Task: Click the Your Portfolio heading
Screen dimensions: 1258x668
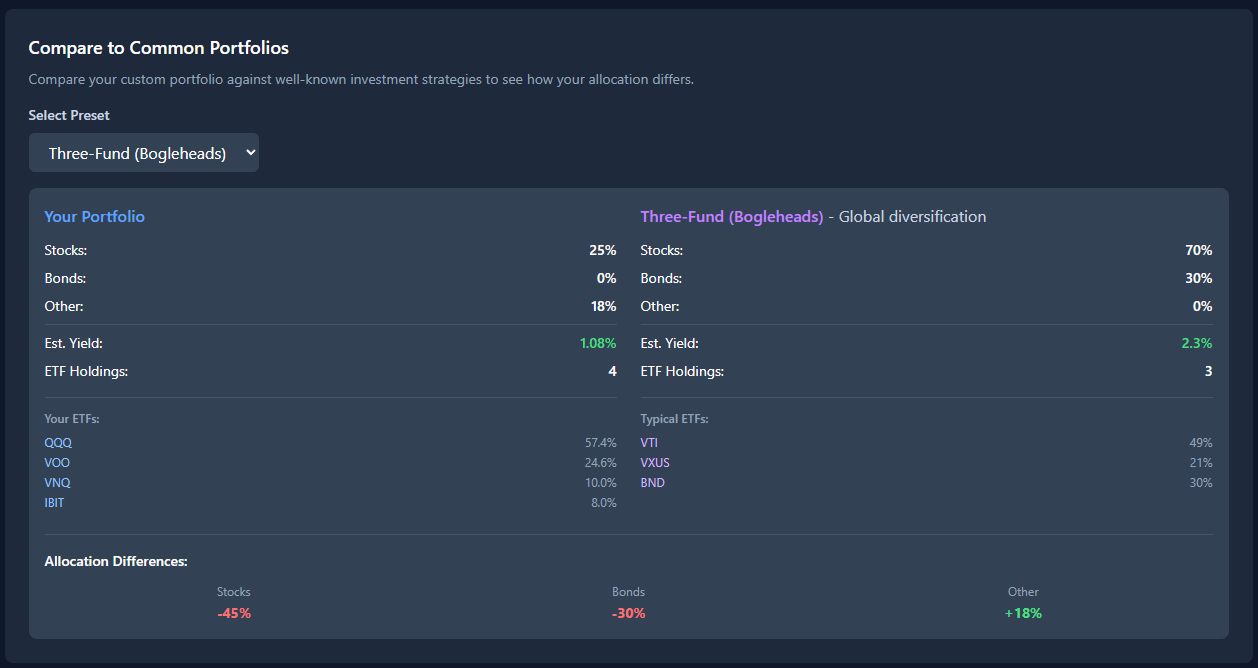Action: [x=94, y=216]
